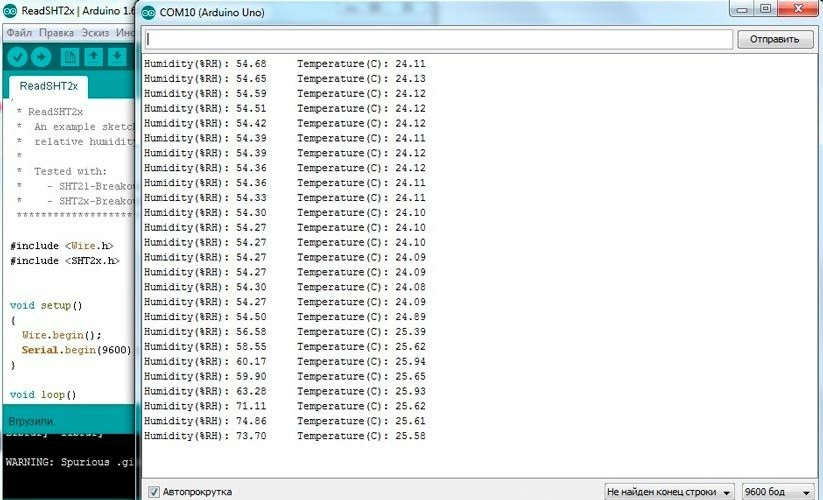Viewport: 823px width, 500px height.
Task: Close the COM10 serial monitor window
Action: pyautogui.click(x=798, y=9)
